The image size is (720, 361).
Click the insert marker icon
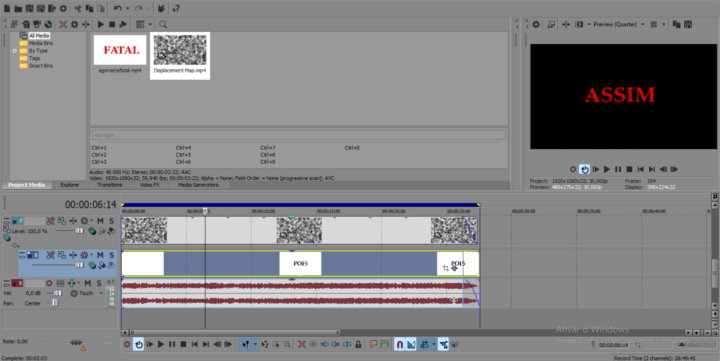click(x=374, y=344)
